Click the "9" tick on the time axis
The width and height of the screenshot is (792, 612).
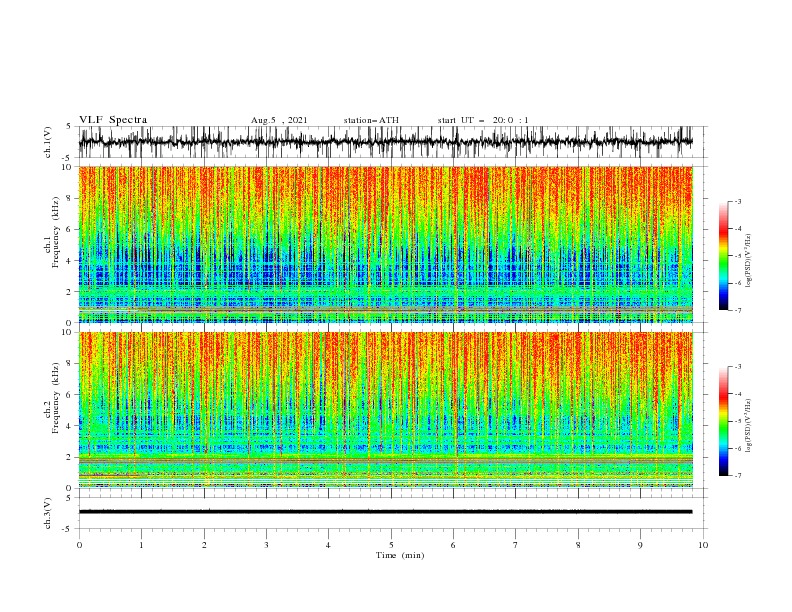tap(640, 545)
